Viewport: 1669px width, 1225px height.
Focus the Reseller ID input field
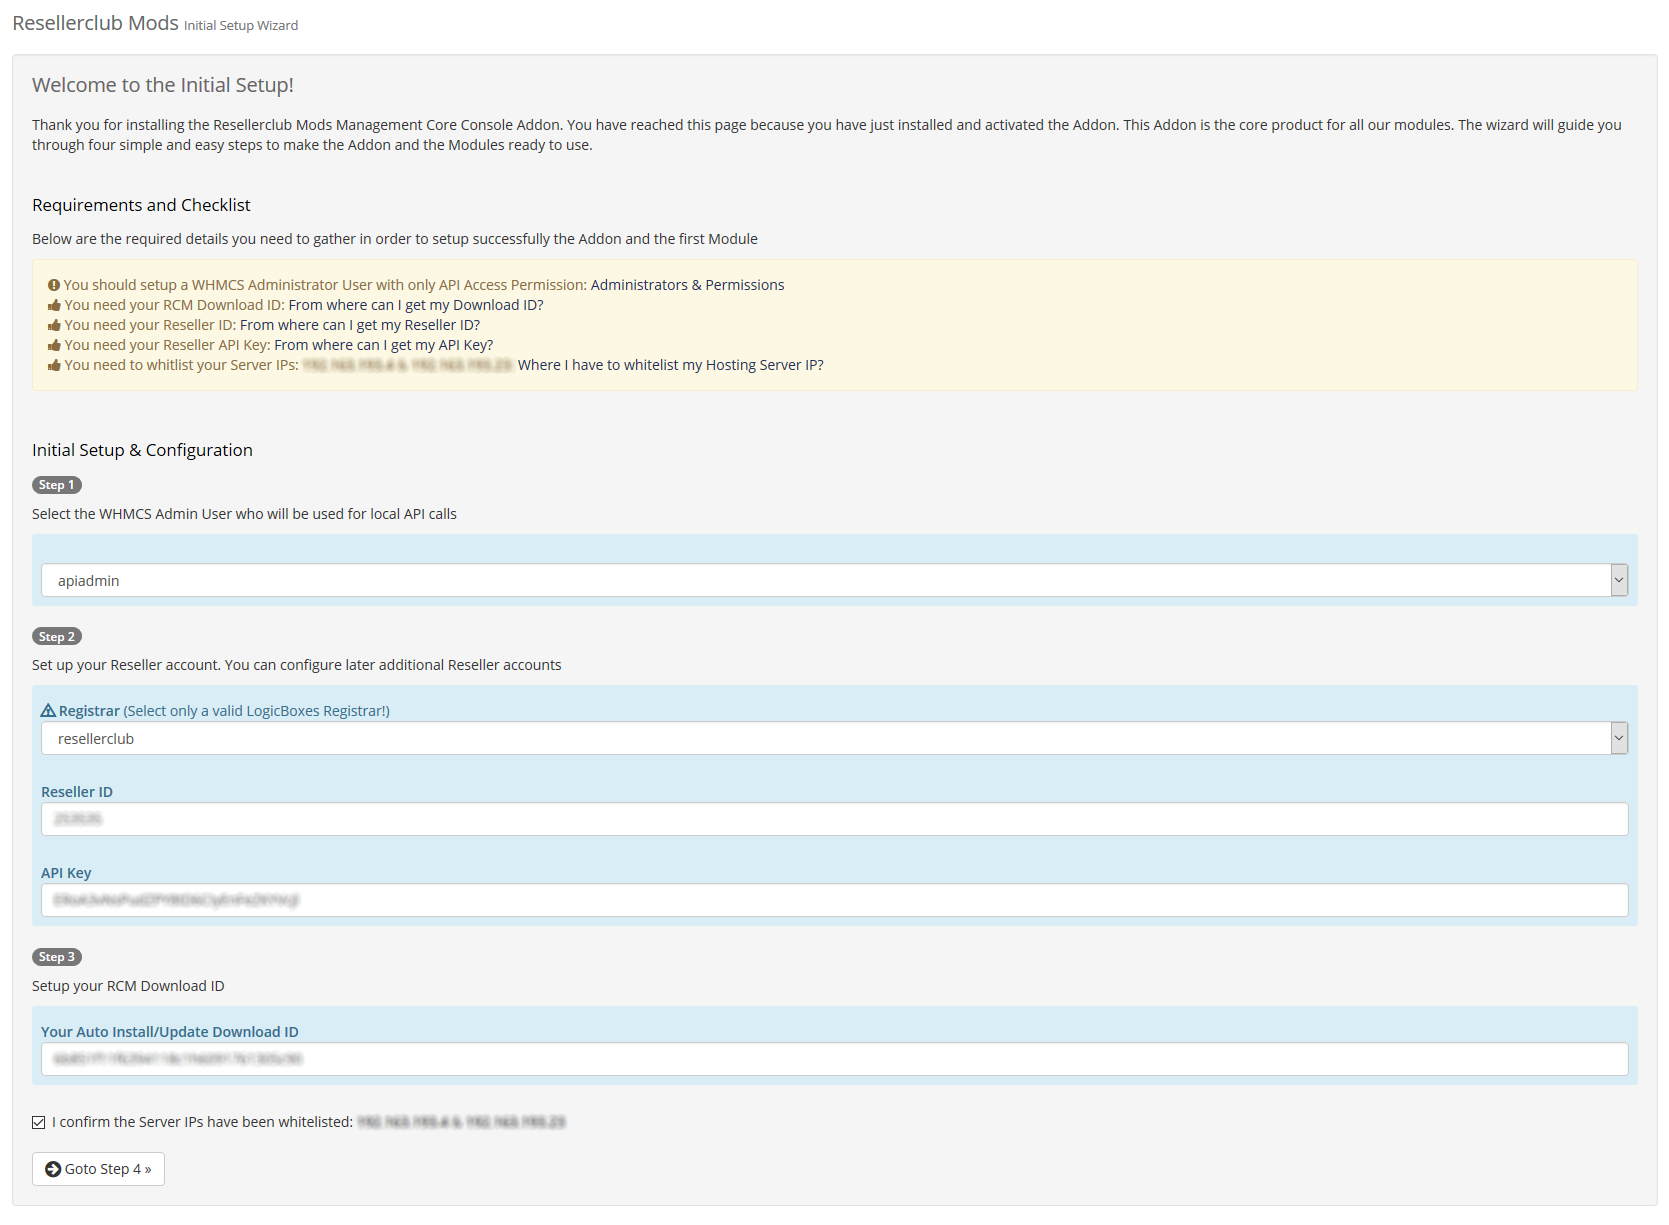(834, 819)
